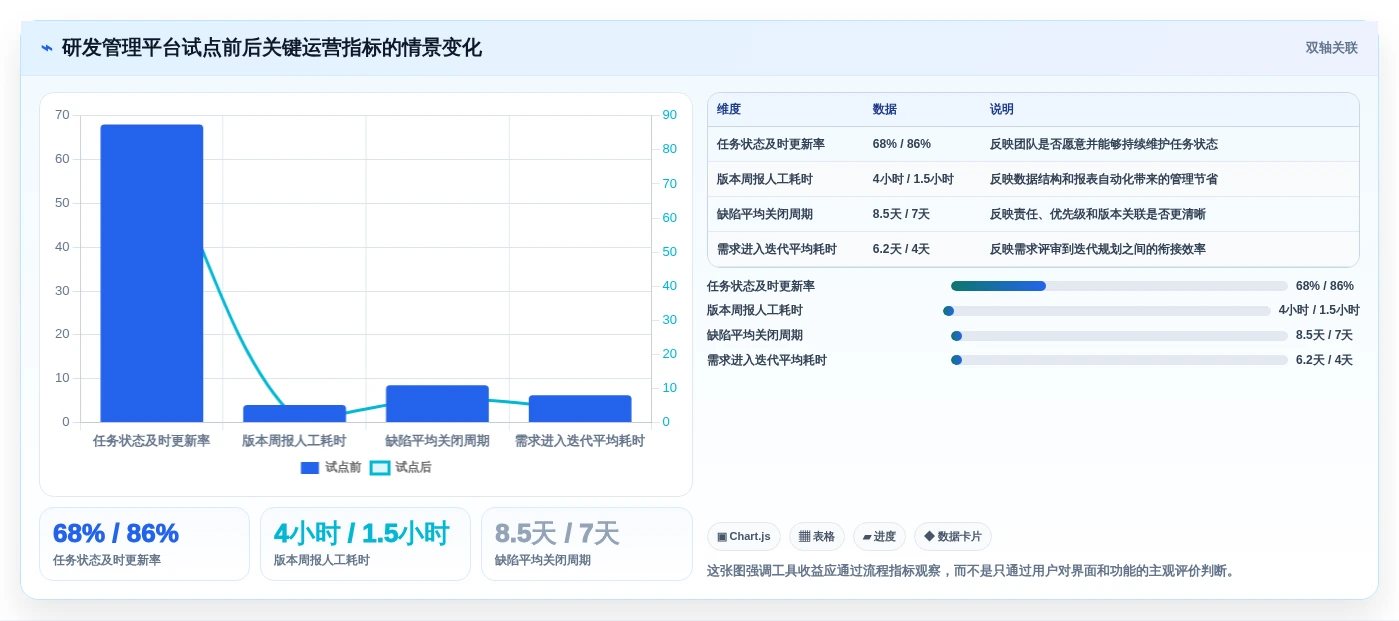Click x-axis label 任务状态及时更新率

[152, 441]
